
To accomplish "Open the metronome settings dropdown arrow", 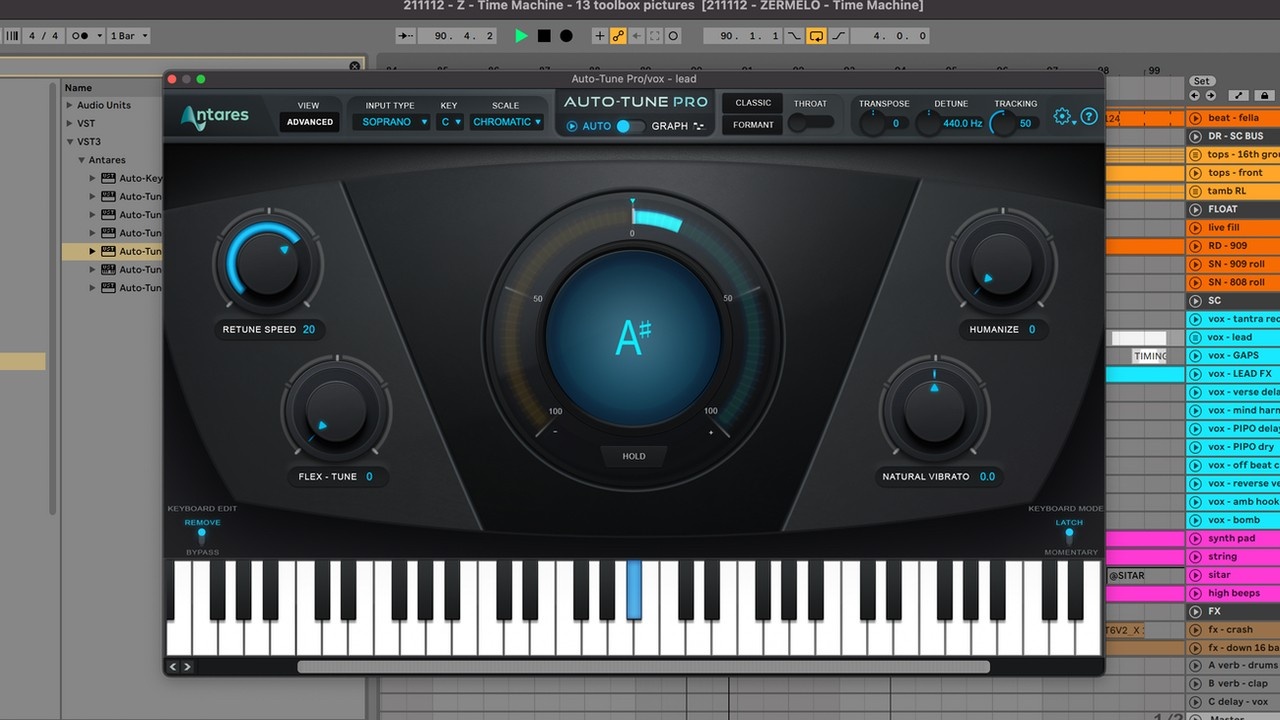I will point(97,36).
